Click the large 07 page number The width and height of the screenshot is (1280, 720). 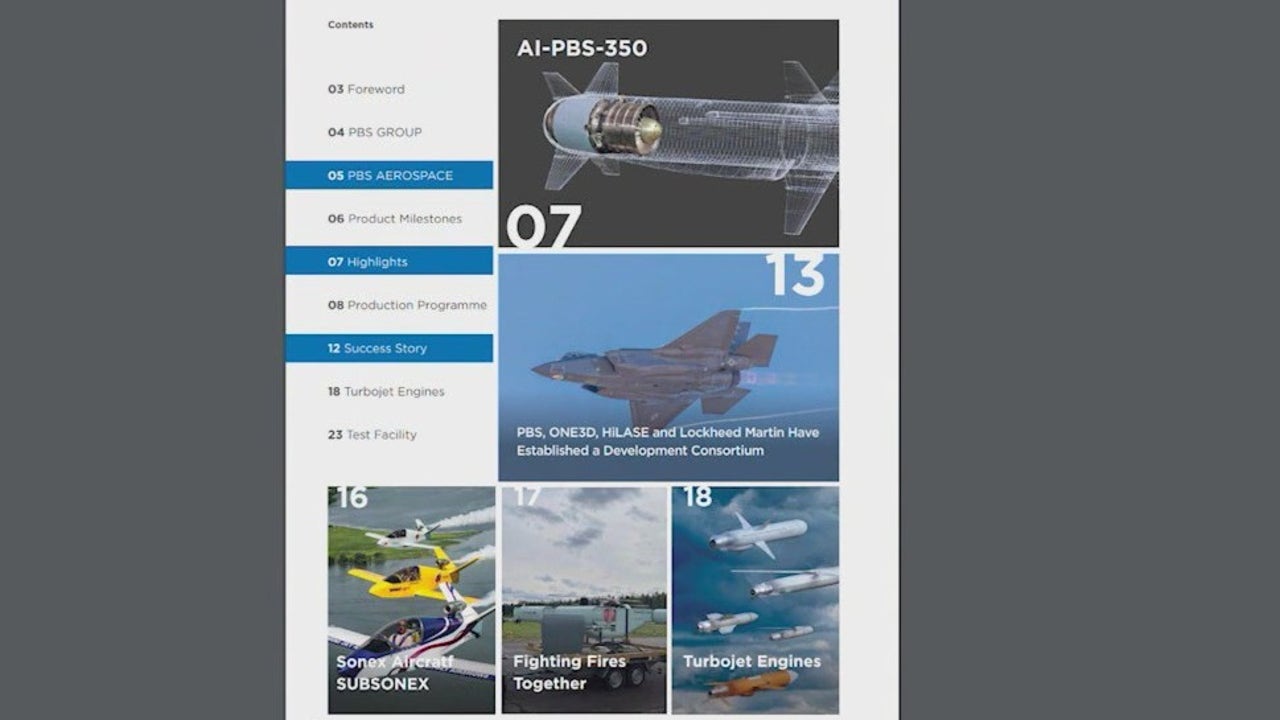[543, 226]
